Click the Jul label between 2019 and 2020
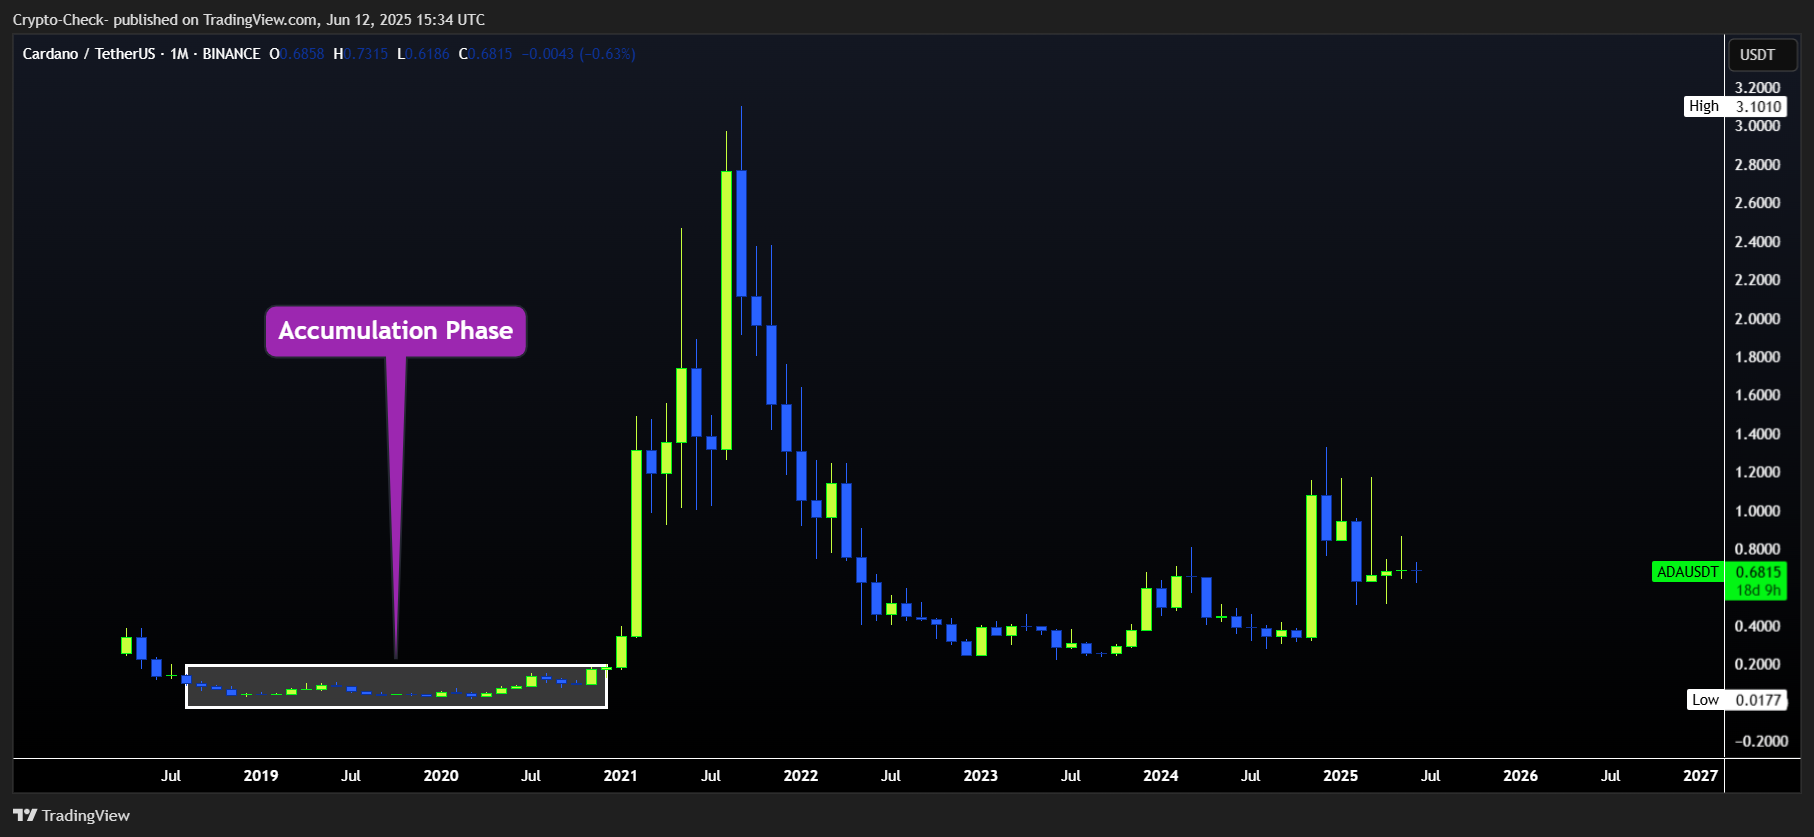The image size is (1814, 837). click(x=351, y=776)
